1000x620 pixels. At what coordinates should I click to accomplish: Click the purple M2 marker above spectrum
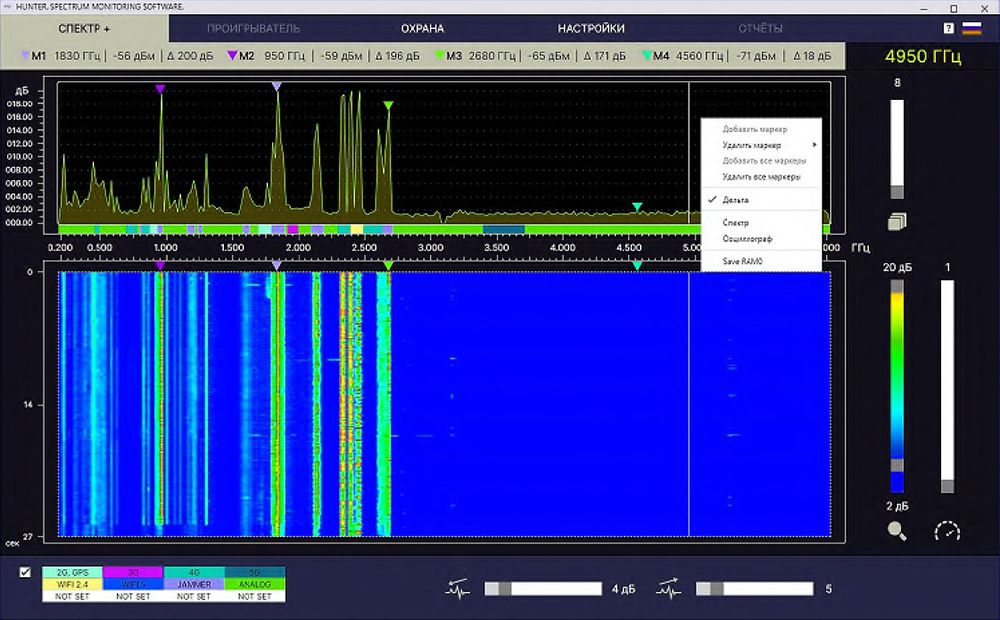pos(160,90)
